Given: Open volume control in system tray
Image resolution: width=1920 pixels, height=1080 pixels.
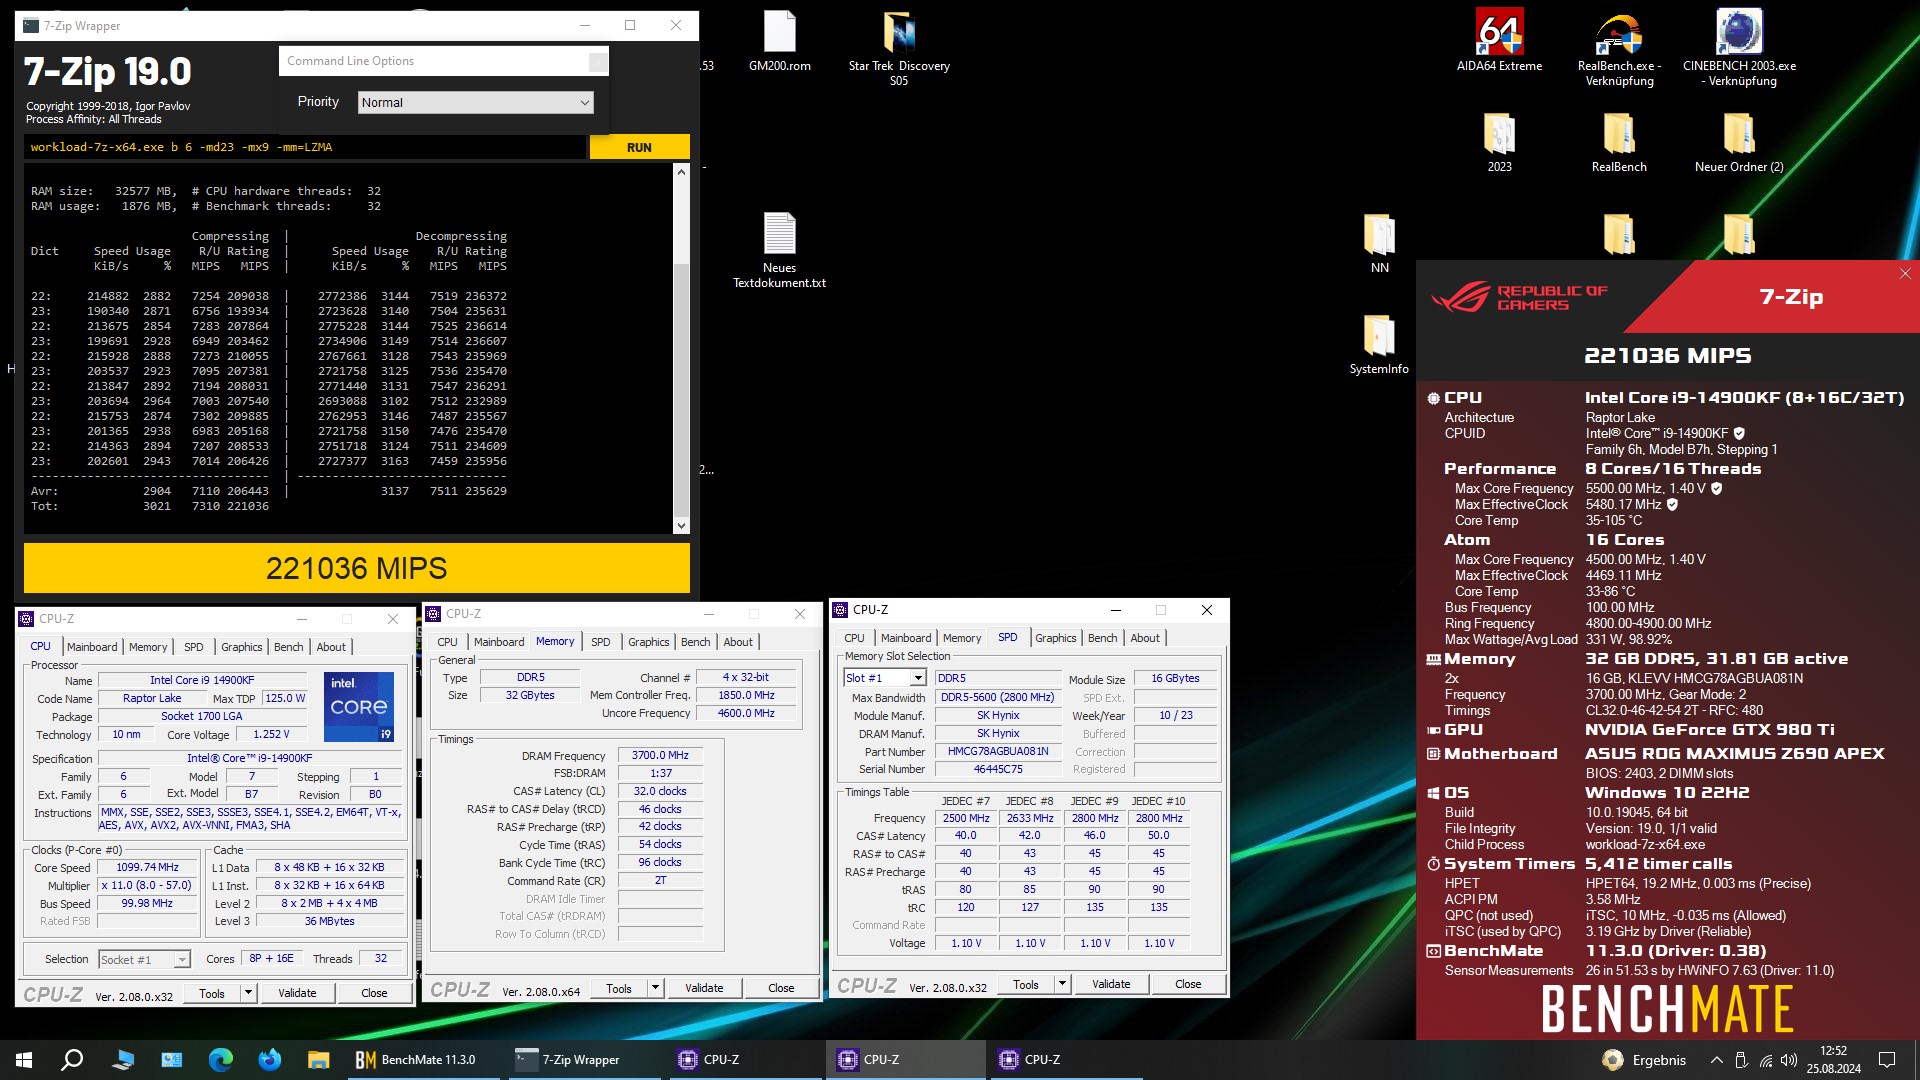Looking at the screenshot, I should point(1789,1060).
